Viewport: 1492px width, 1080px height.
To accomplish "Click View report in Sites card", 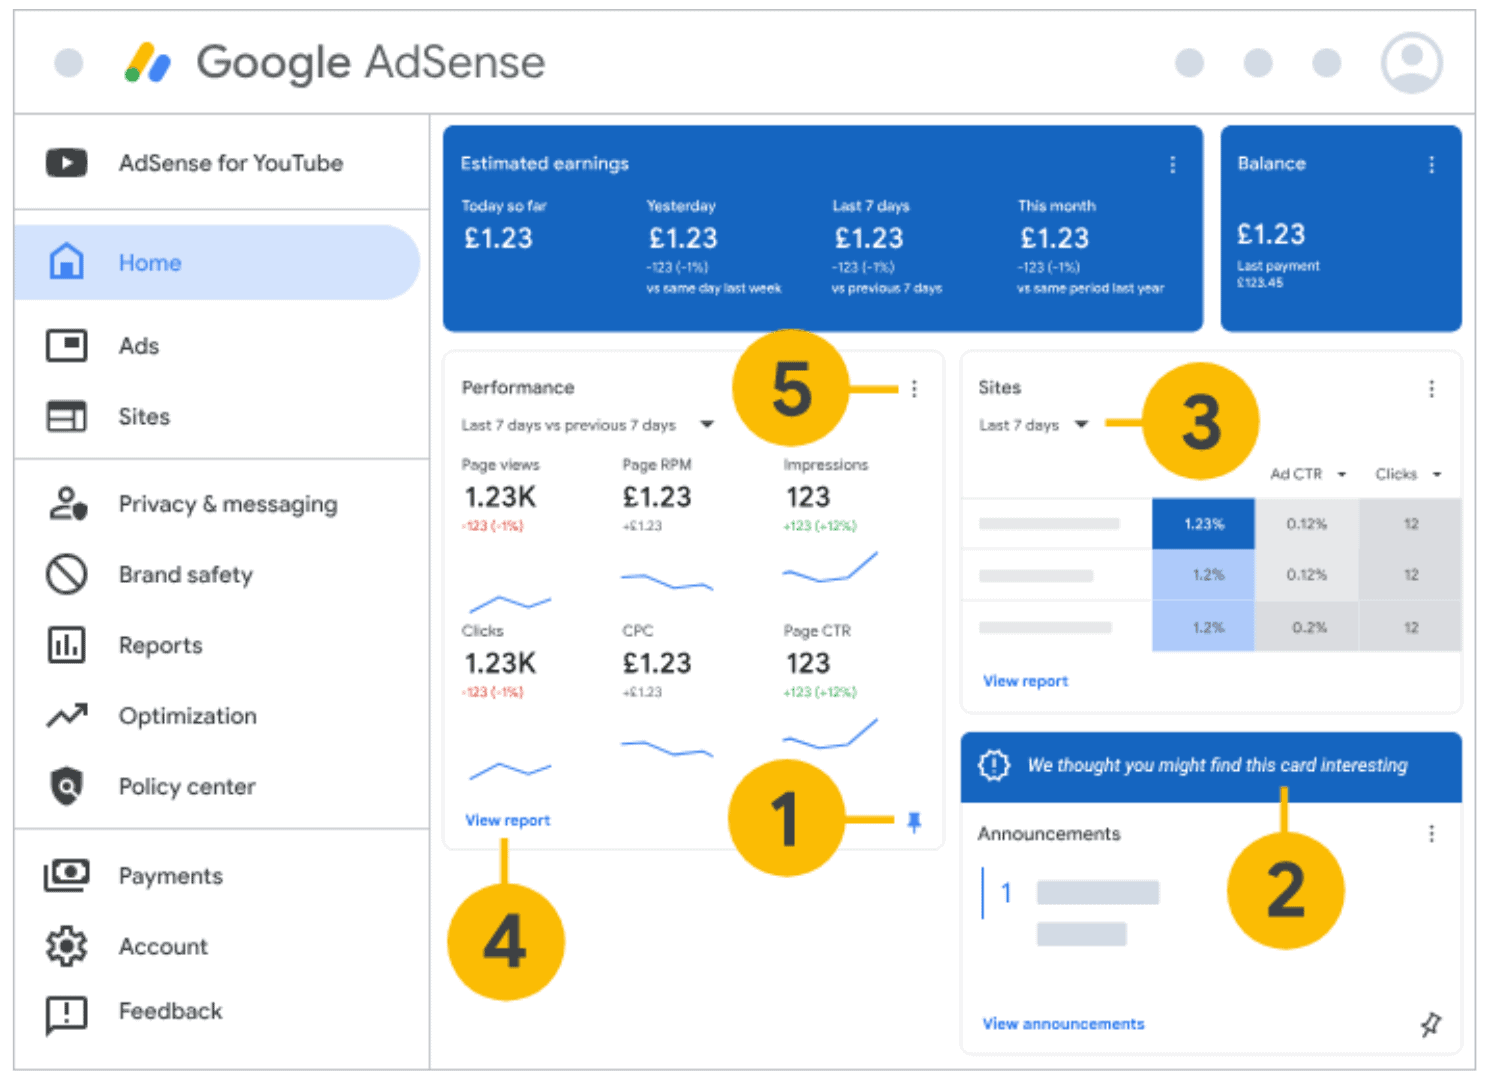I will (x=1026, y=681).
